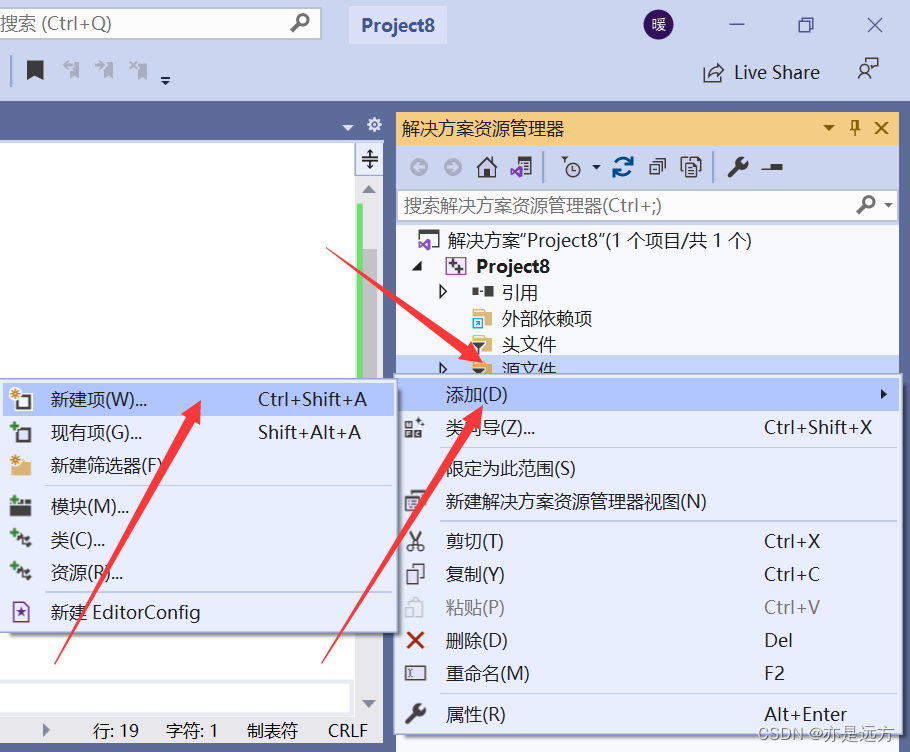Click the editor scrollbar up arrow
Screen dimensions: 910x752
coord(369,190)
